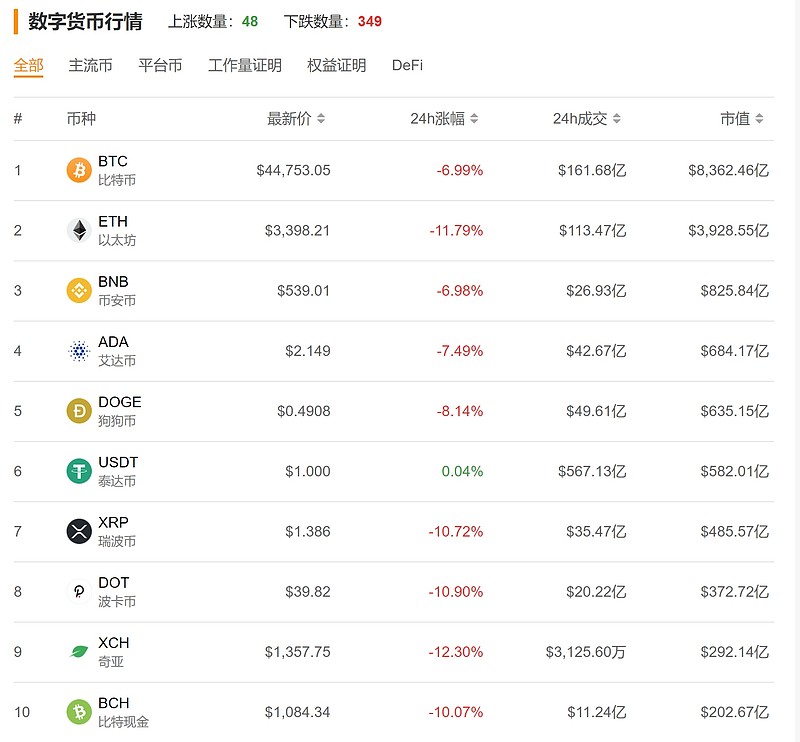This screenshot has height=742, width=800.
Task: Click the 数字货币行情 page title
Action: tap(85, 21)
